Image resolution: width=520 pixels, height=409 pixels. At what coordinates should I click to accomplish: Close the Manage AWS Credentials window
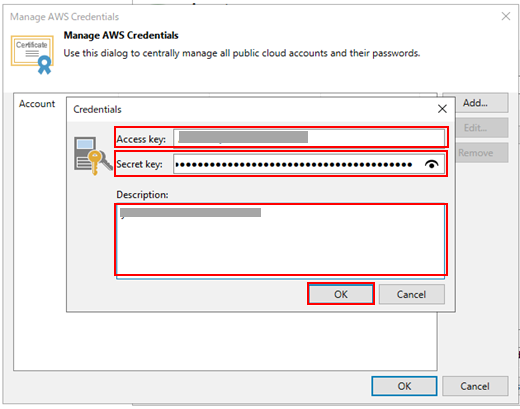506,16
